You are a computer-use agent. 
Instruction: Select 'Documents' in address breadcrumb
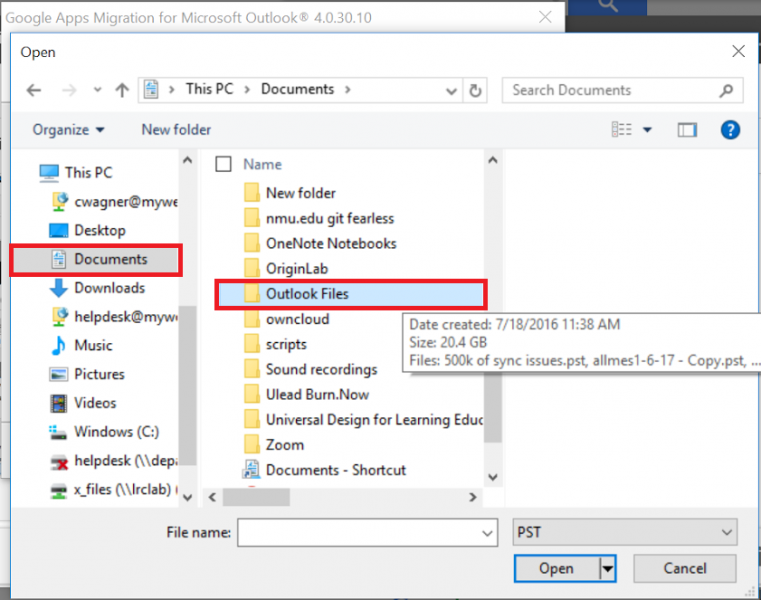tap(298, 89)
